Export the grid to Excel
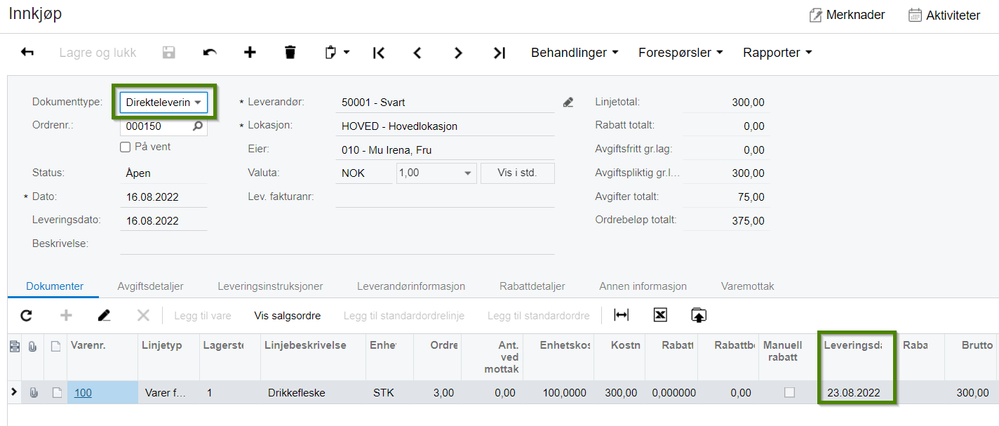999x426 pixels. point(660,315)
